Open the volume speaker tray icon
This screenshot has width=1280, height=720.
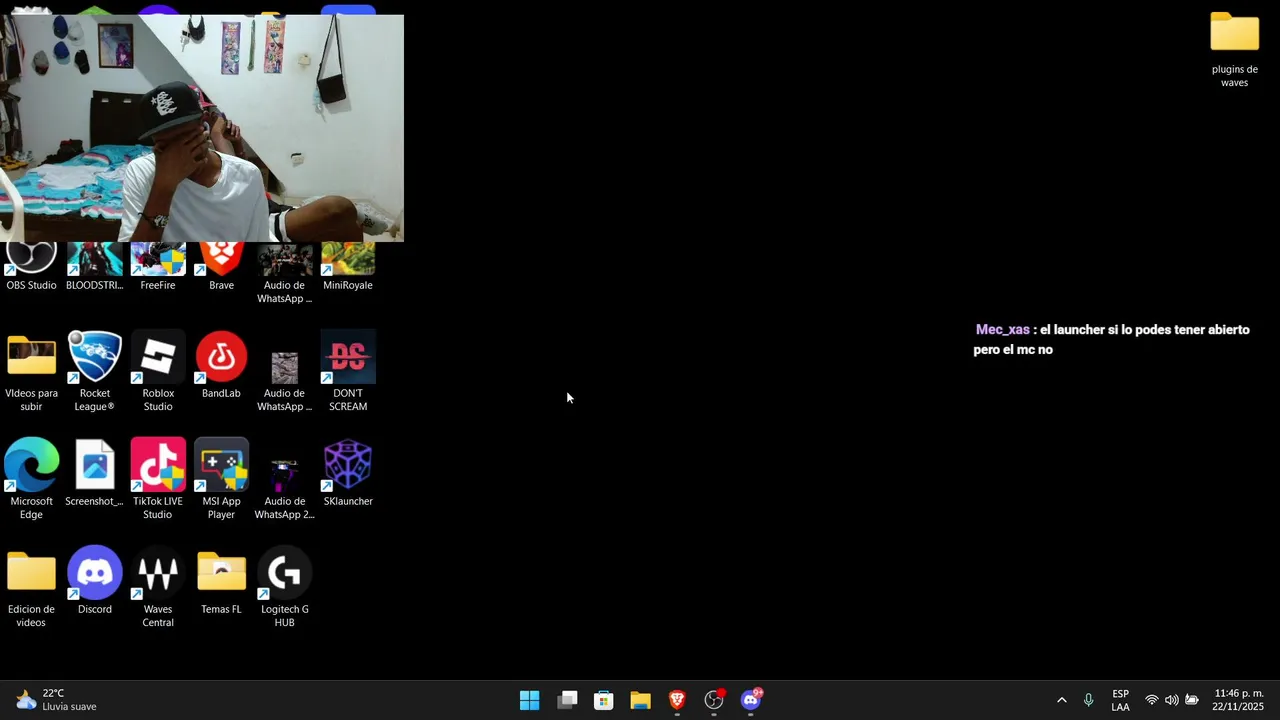point(1171,700)
